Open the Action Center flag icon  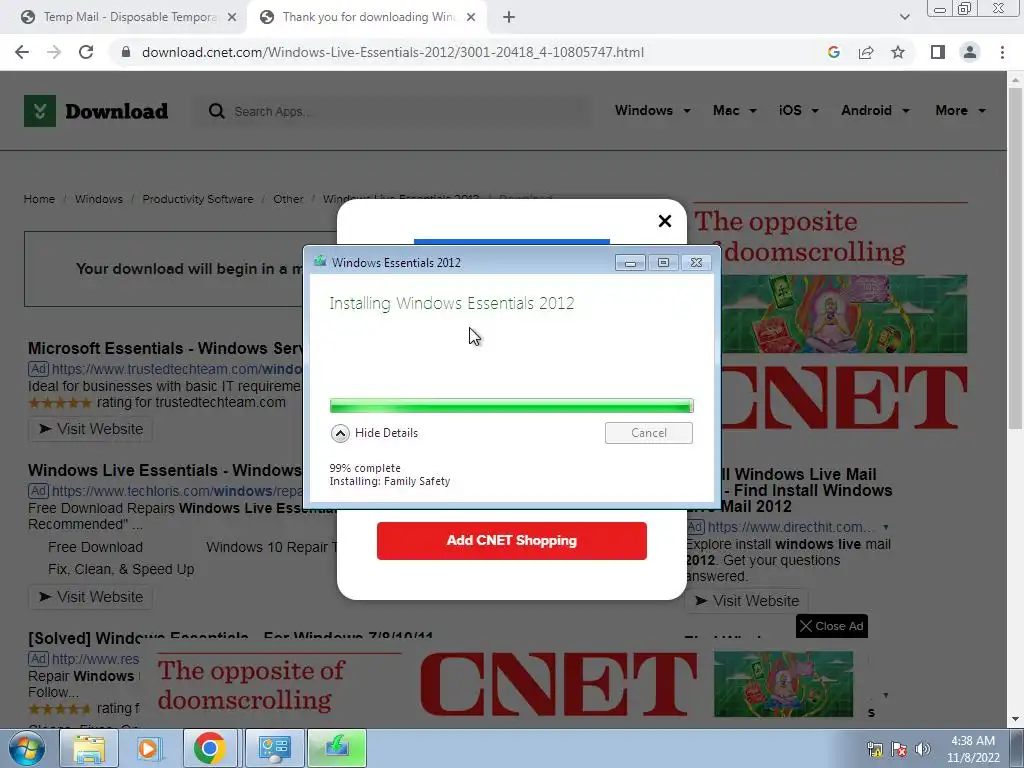pyautogui.click(x=899, y=749)
